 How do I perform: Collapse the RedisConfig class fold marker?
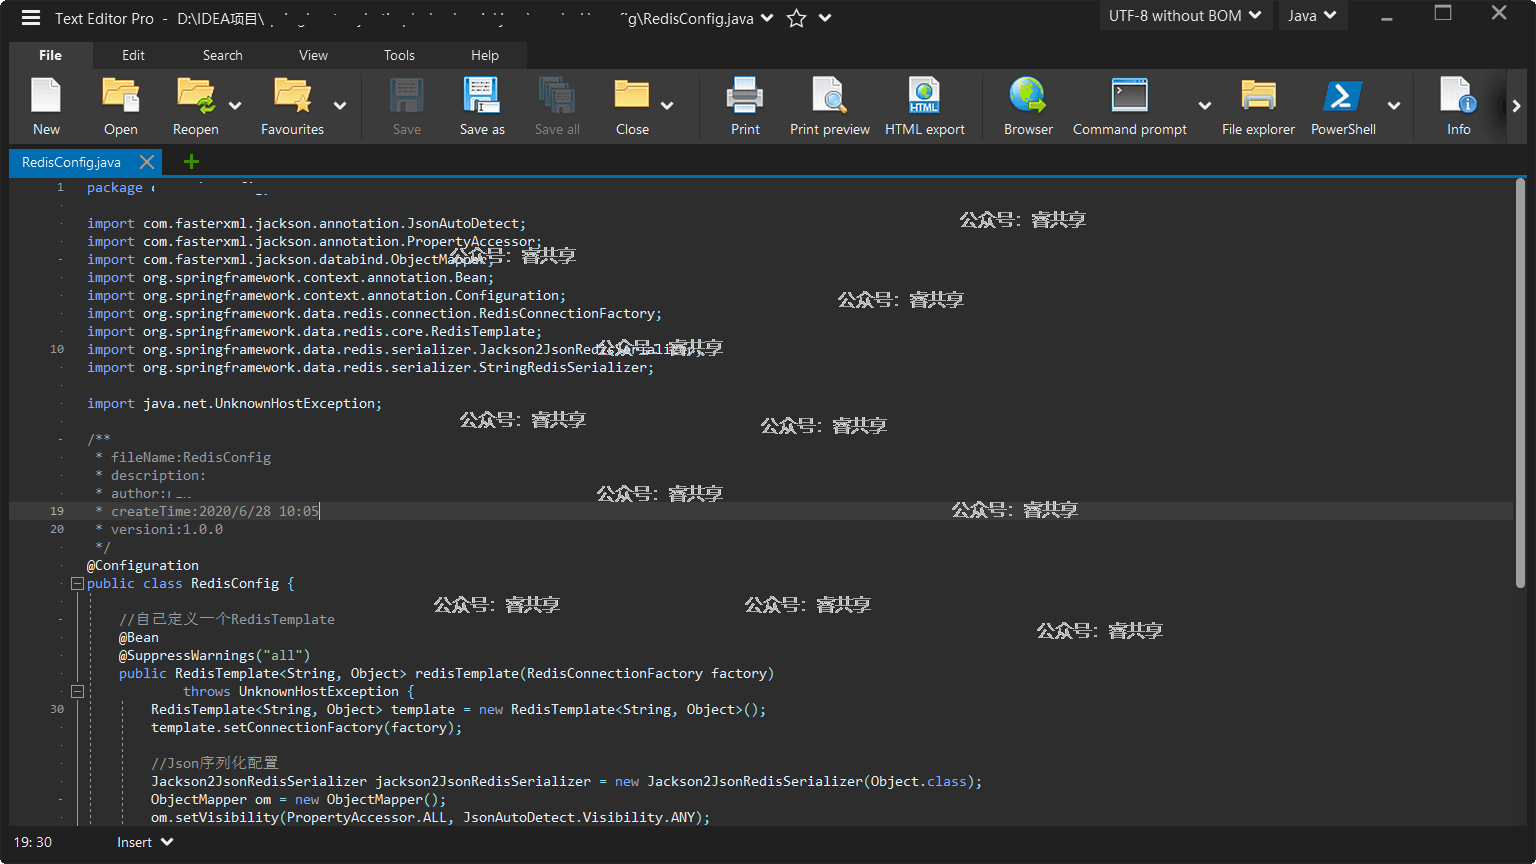(x=77, y=584)
